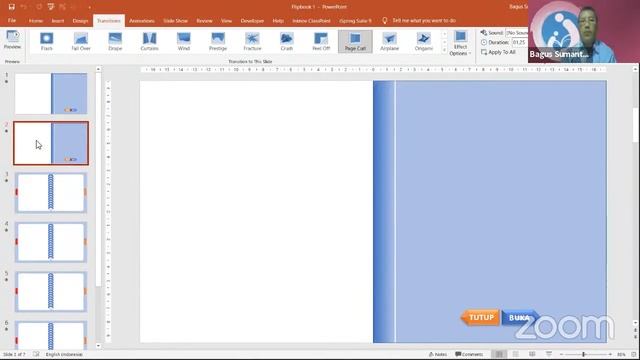The height and width of the screenshot is (360, 640).
Task: Switch to the Animations tab
Action: [142, 21]
